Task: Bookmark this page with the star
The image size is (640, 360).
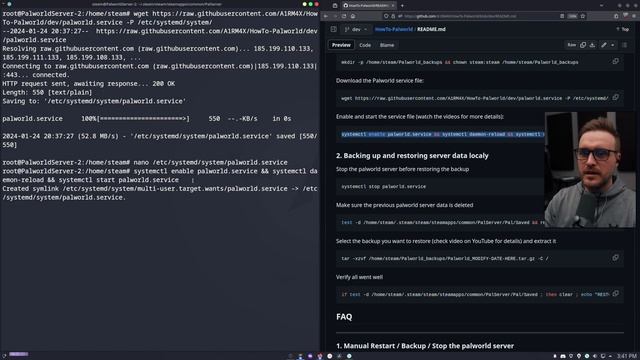Action: point(583,16)
